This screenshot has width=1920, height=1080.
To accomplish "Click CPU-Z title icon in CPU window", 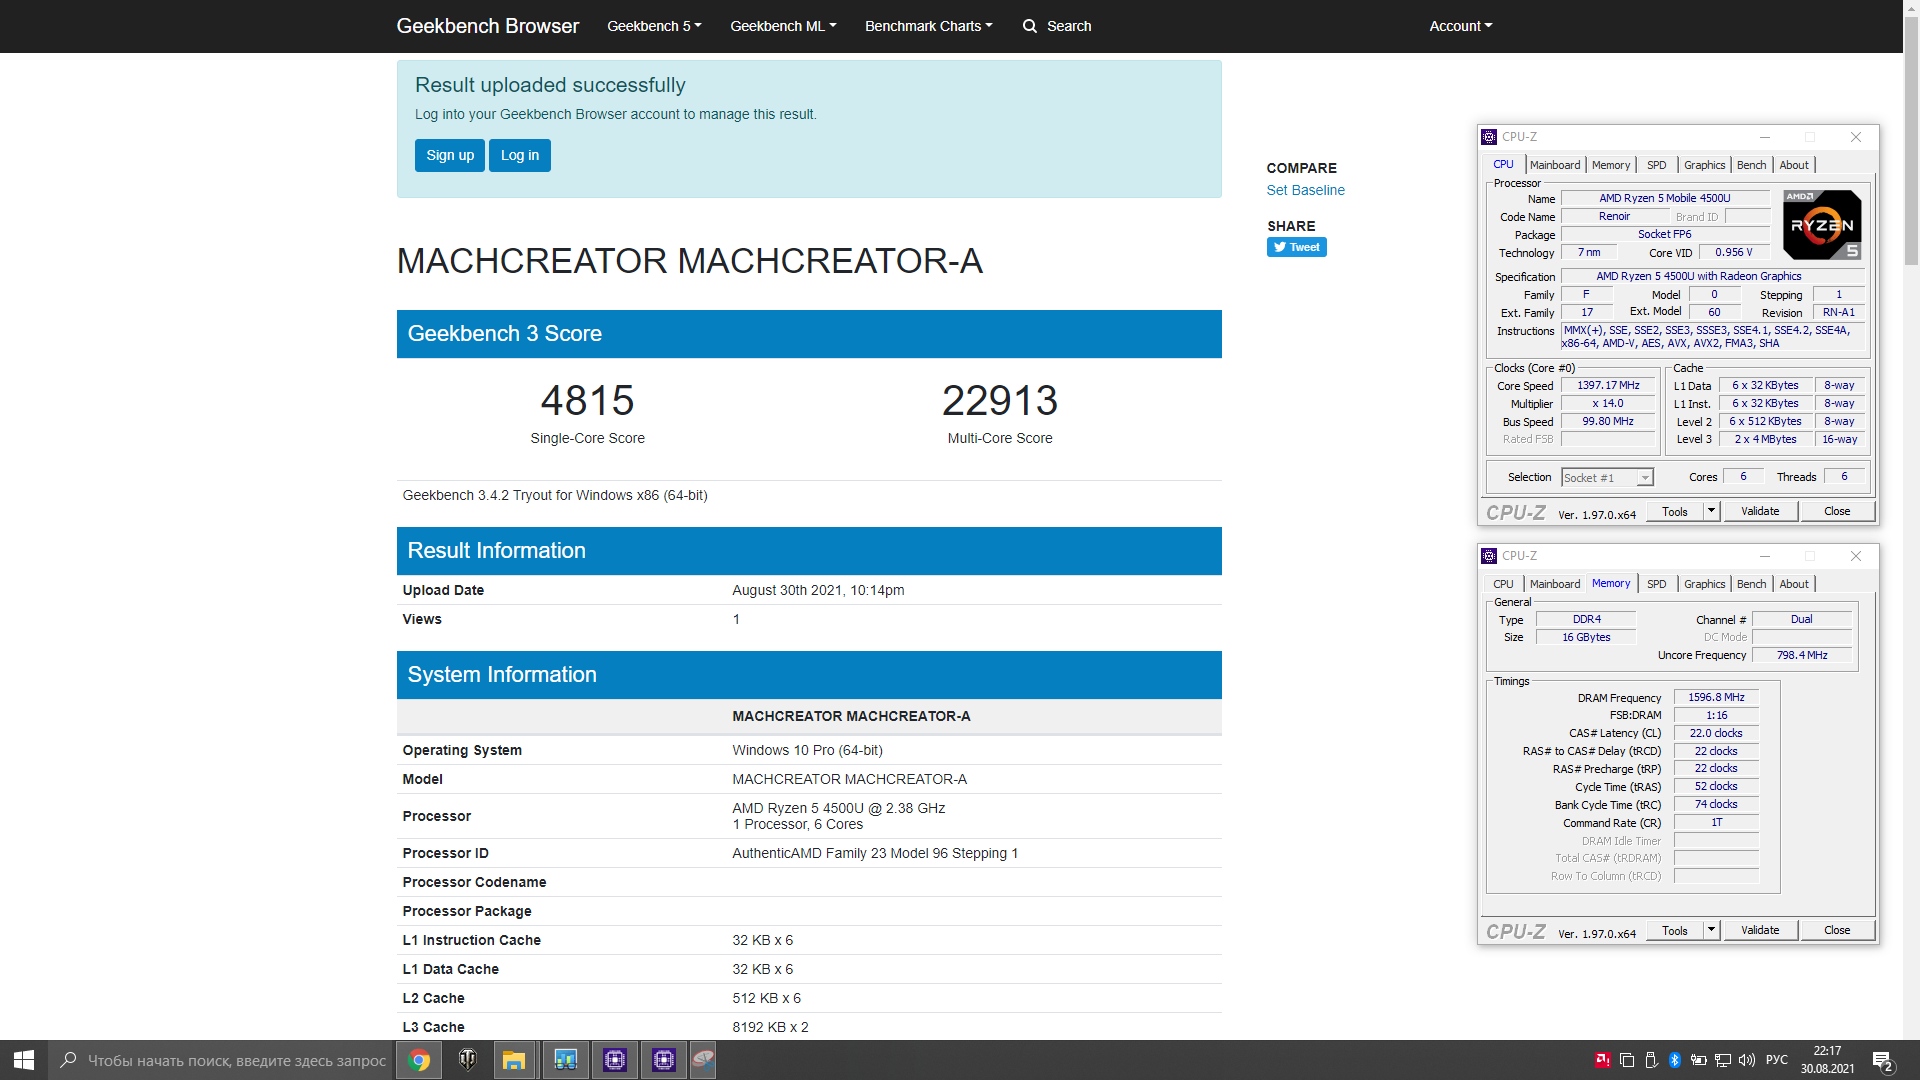I will tap(1489, 137).
